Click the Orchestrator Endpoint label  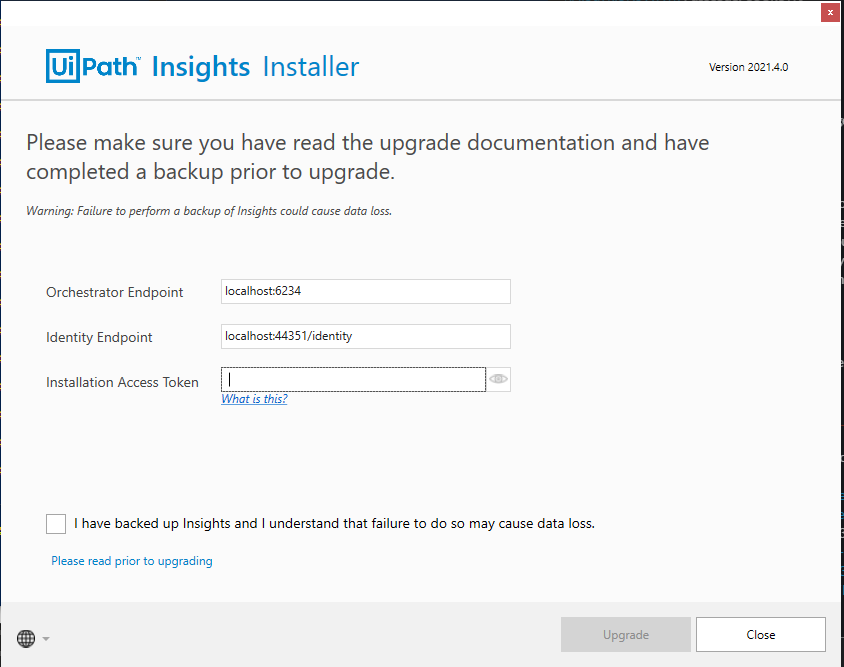click(115, 292)
